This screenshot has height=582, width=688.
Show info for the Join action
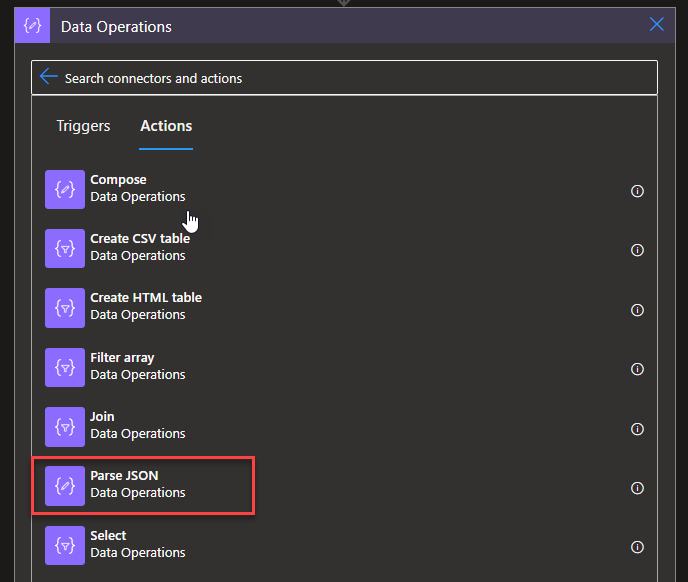tap(637, 429)
